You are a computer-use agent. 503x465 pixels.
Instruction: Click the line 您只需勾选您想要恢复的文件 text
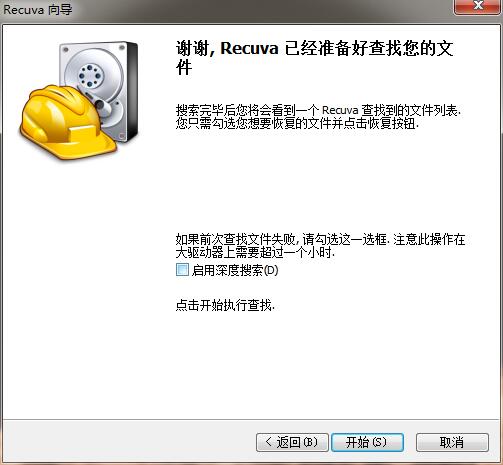click(x=297, y=124)
